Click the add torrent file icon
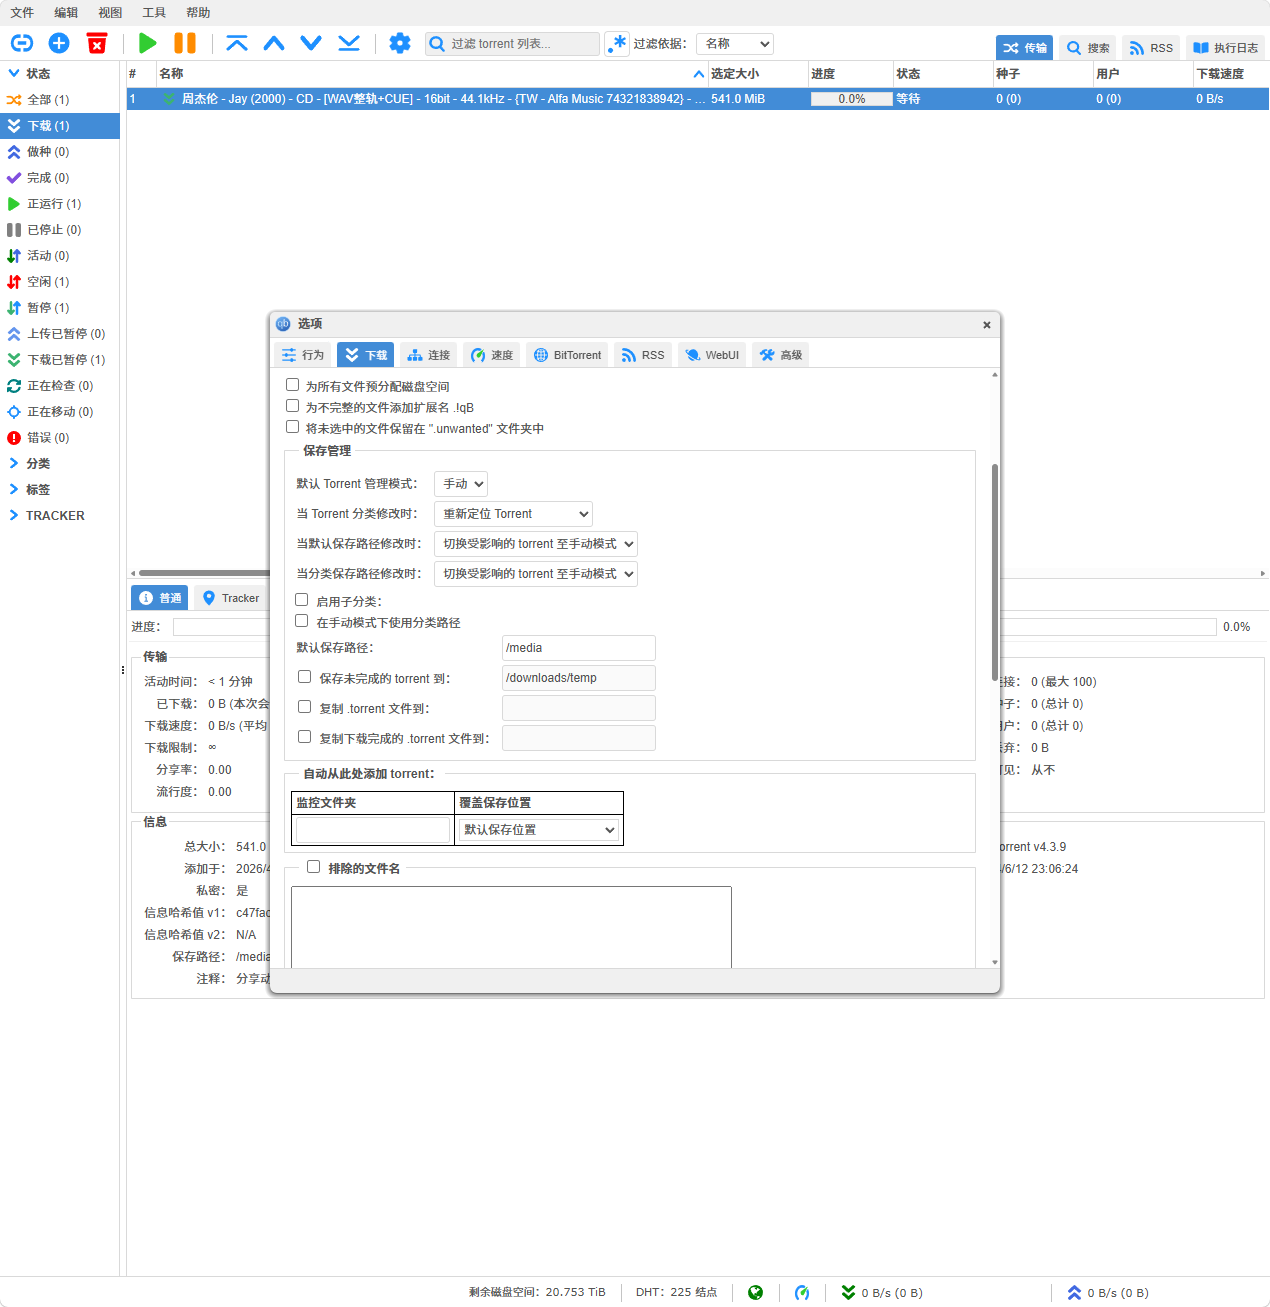 click(x=58, y=43)
